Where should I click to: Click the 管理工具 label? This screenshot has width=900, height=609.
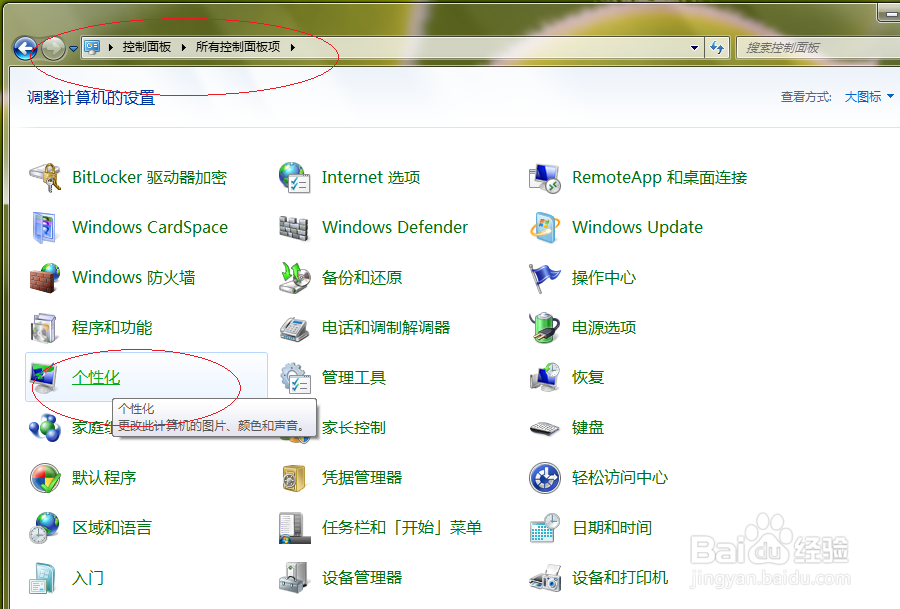point(354,378)
